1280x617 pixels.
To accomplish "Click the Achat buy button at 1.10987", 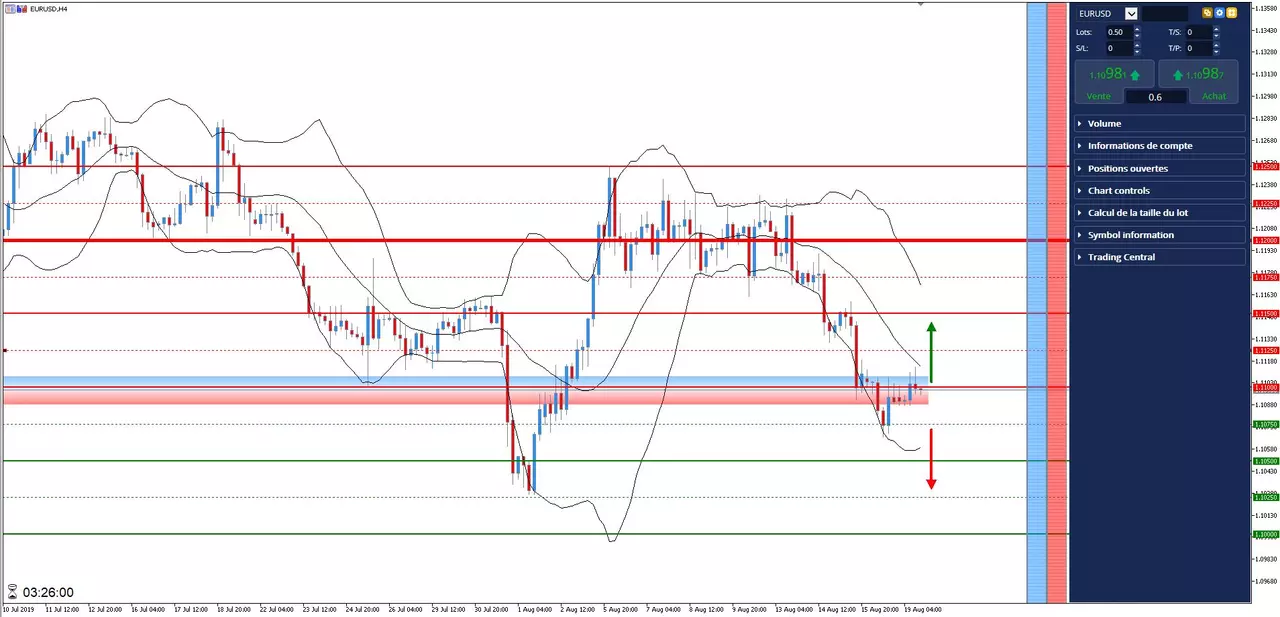I will click(x=1198, y=82).
